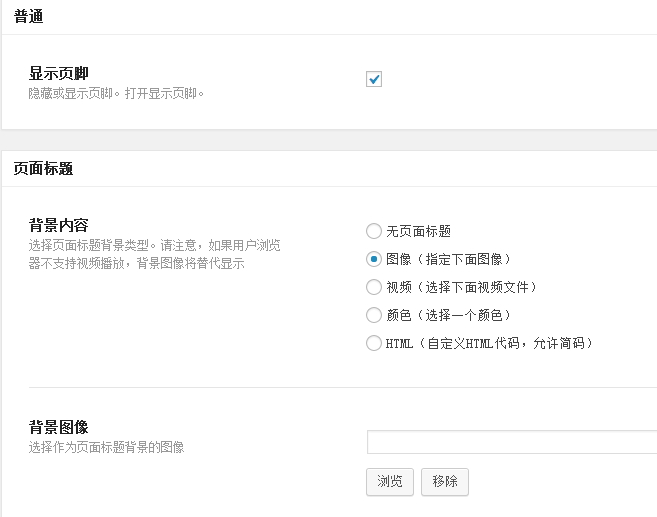Click the 背景图像 URL input field
Screen dimensions: 657x517
[512, 442]
